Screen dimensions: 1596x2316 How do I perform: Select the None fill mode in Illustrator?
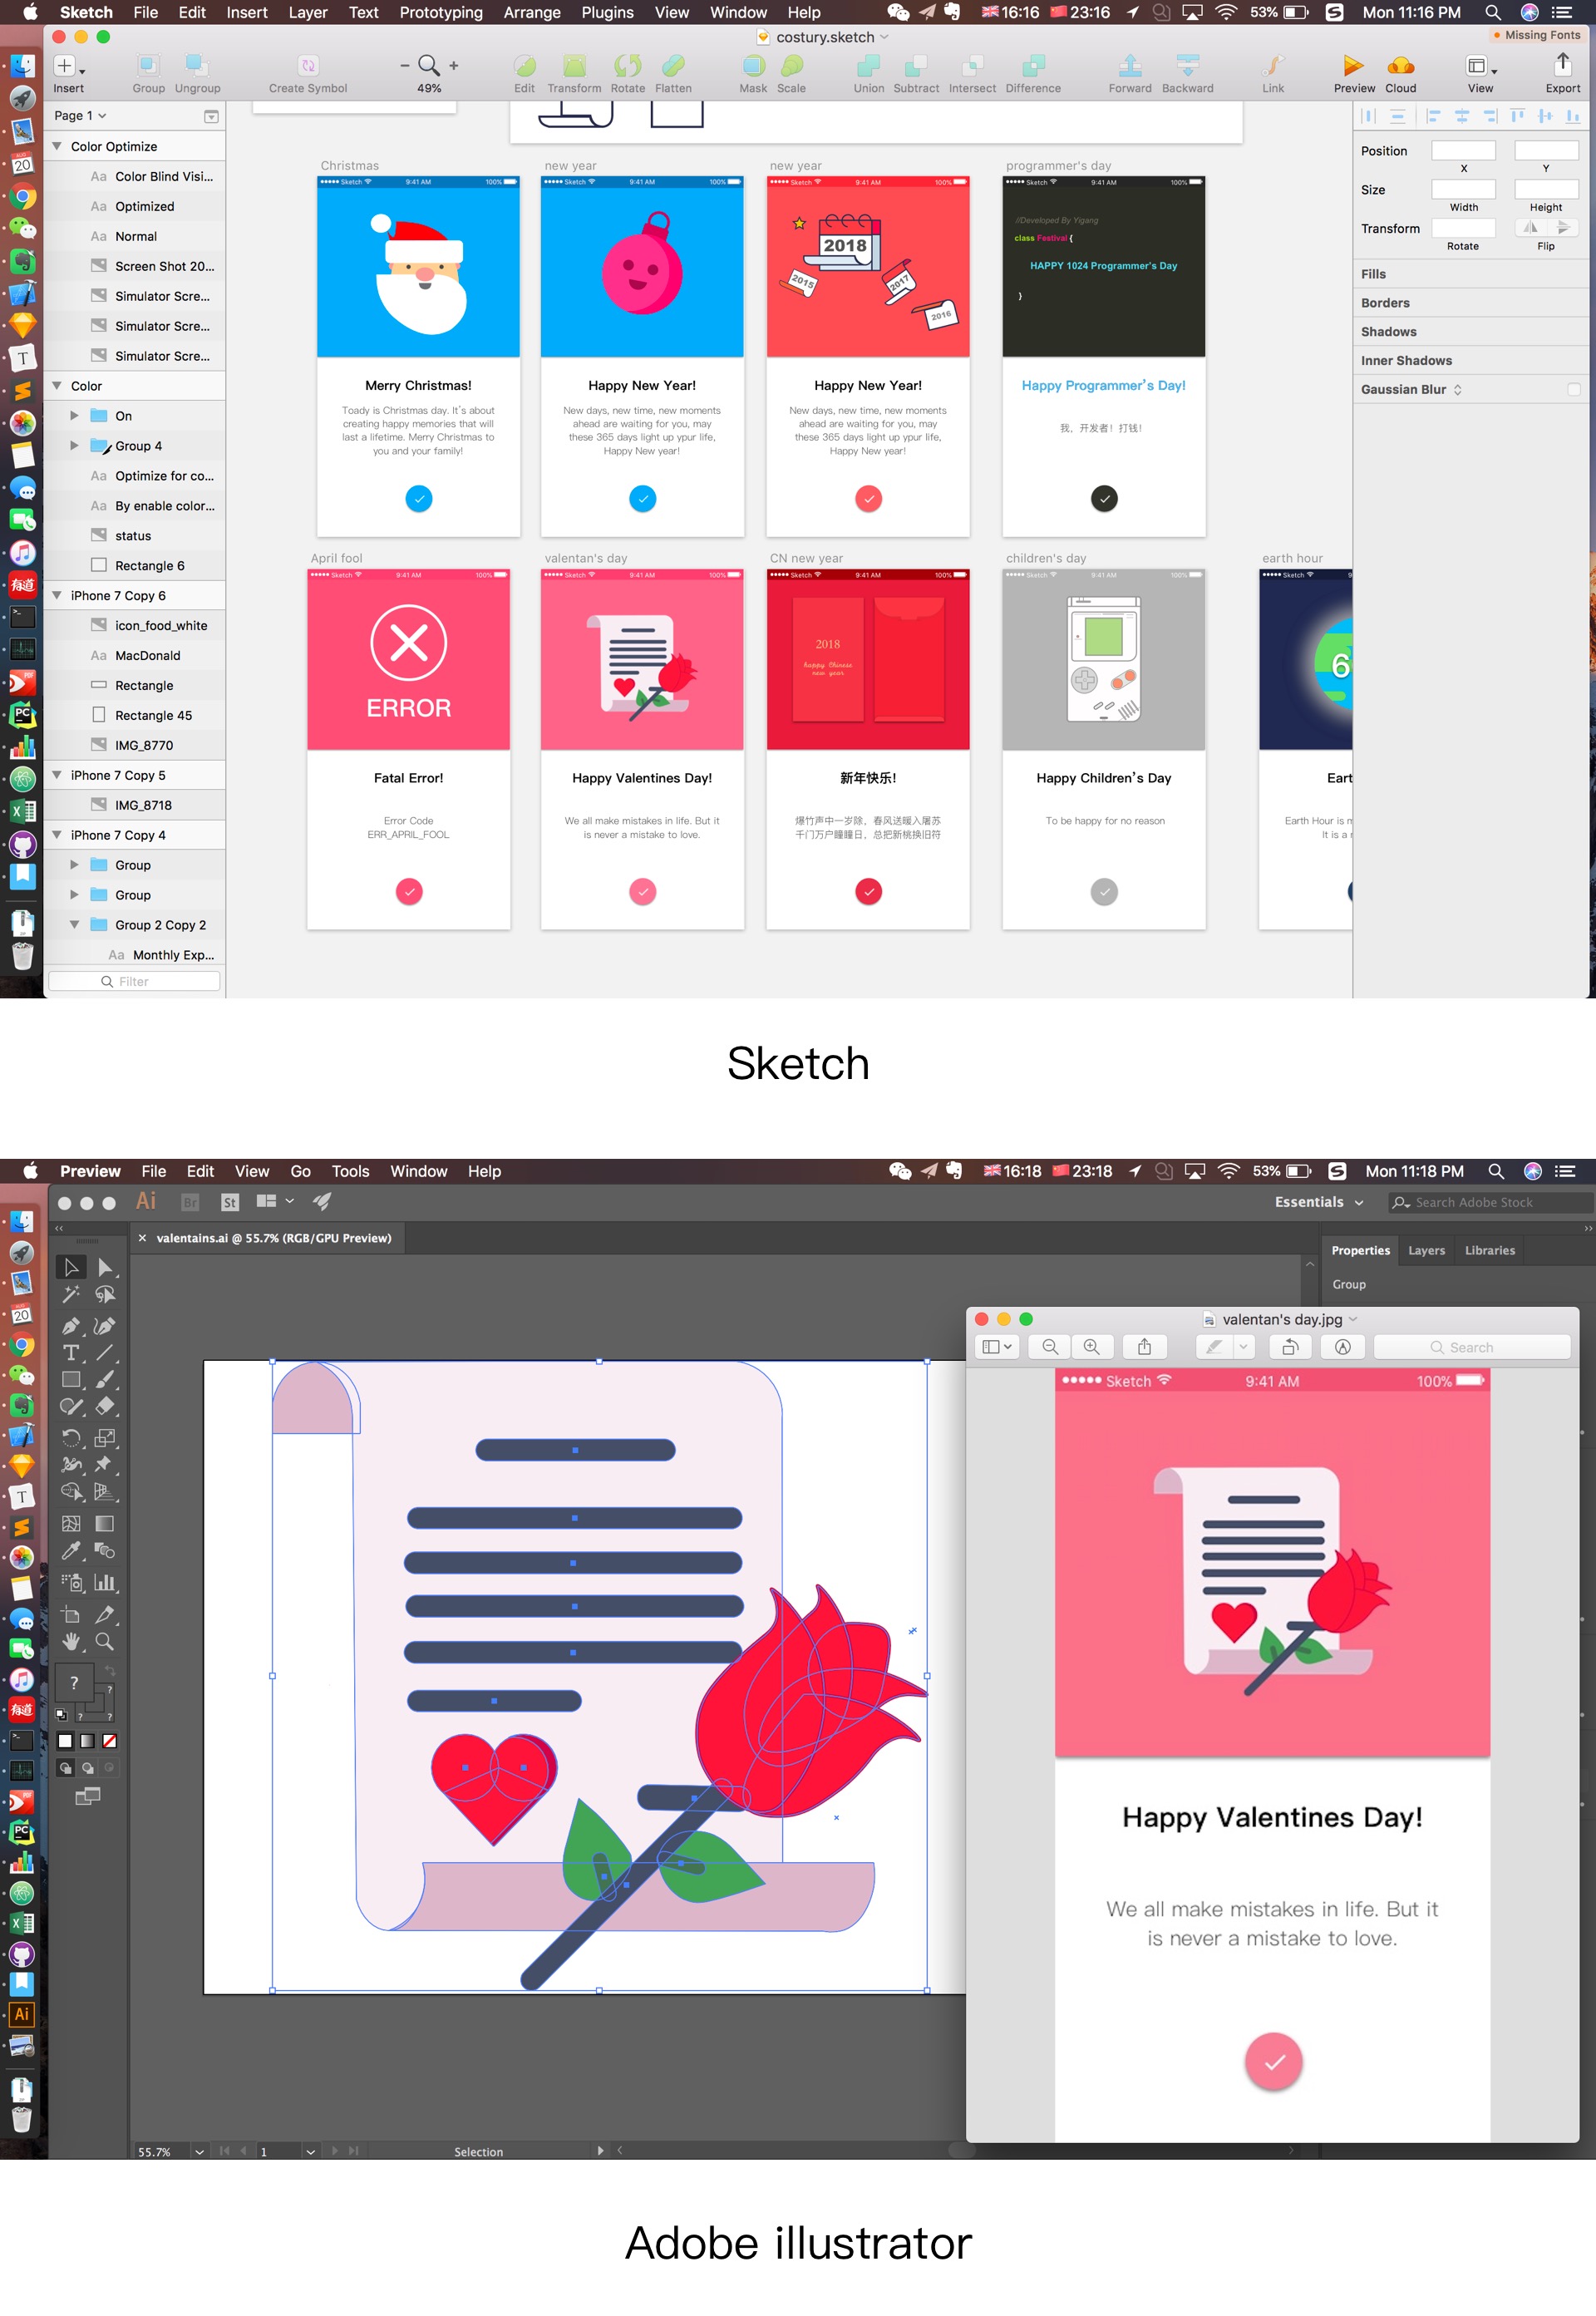click(x=110, y=1741)
